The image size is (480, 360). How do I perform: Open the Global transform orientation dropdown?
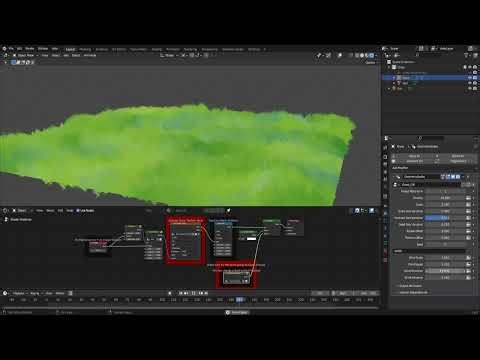pyautogui.click(x=169, y=55)
